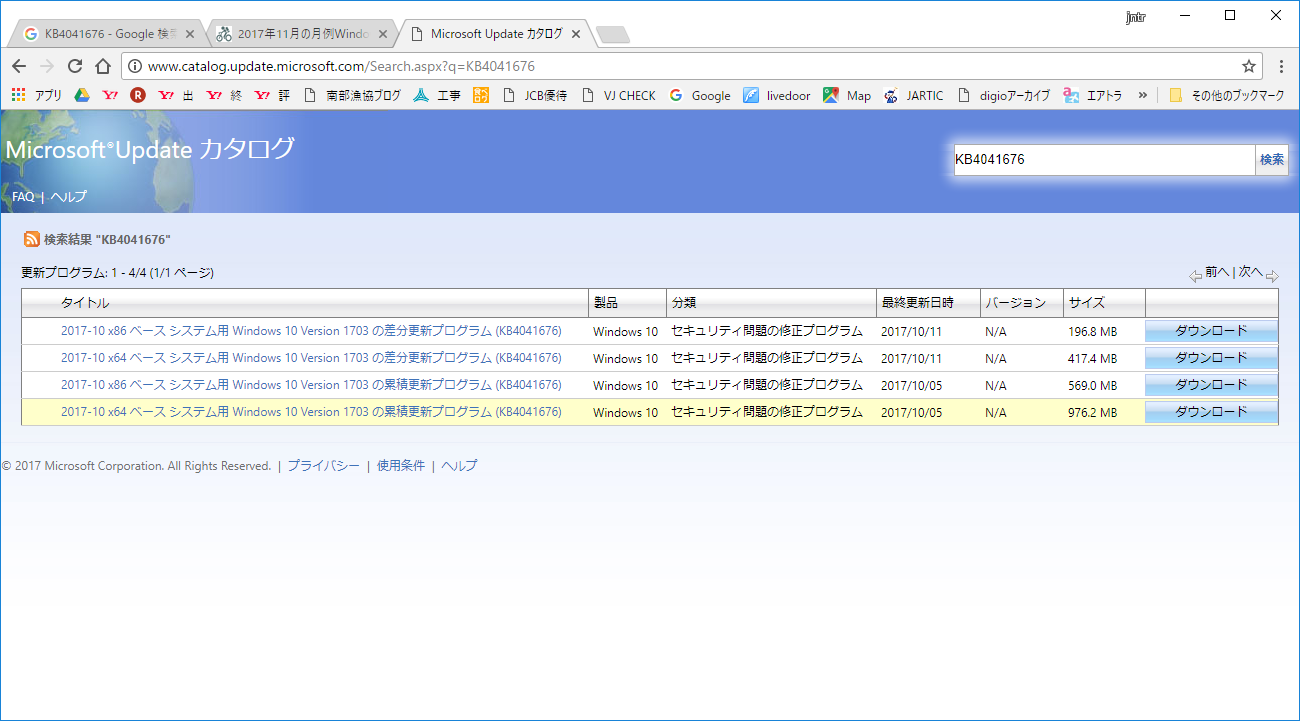Go back with the browser back arrow
The height and width of the screenshot is (721, 1300).
[x=18, y=66]
